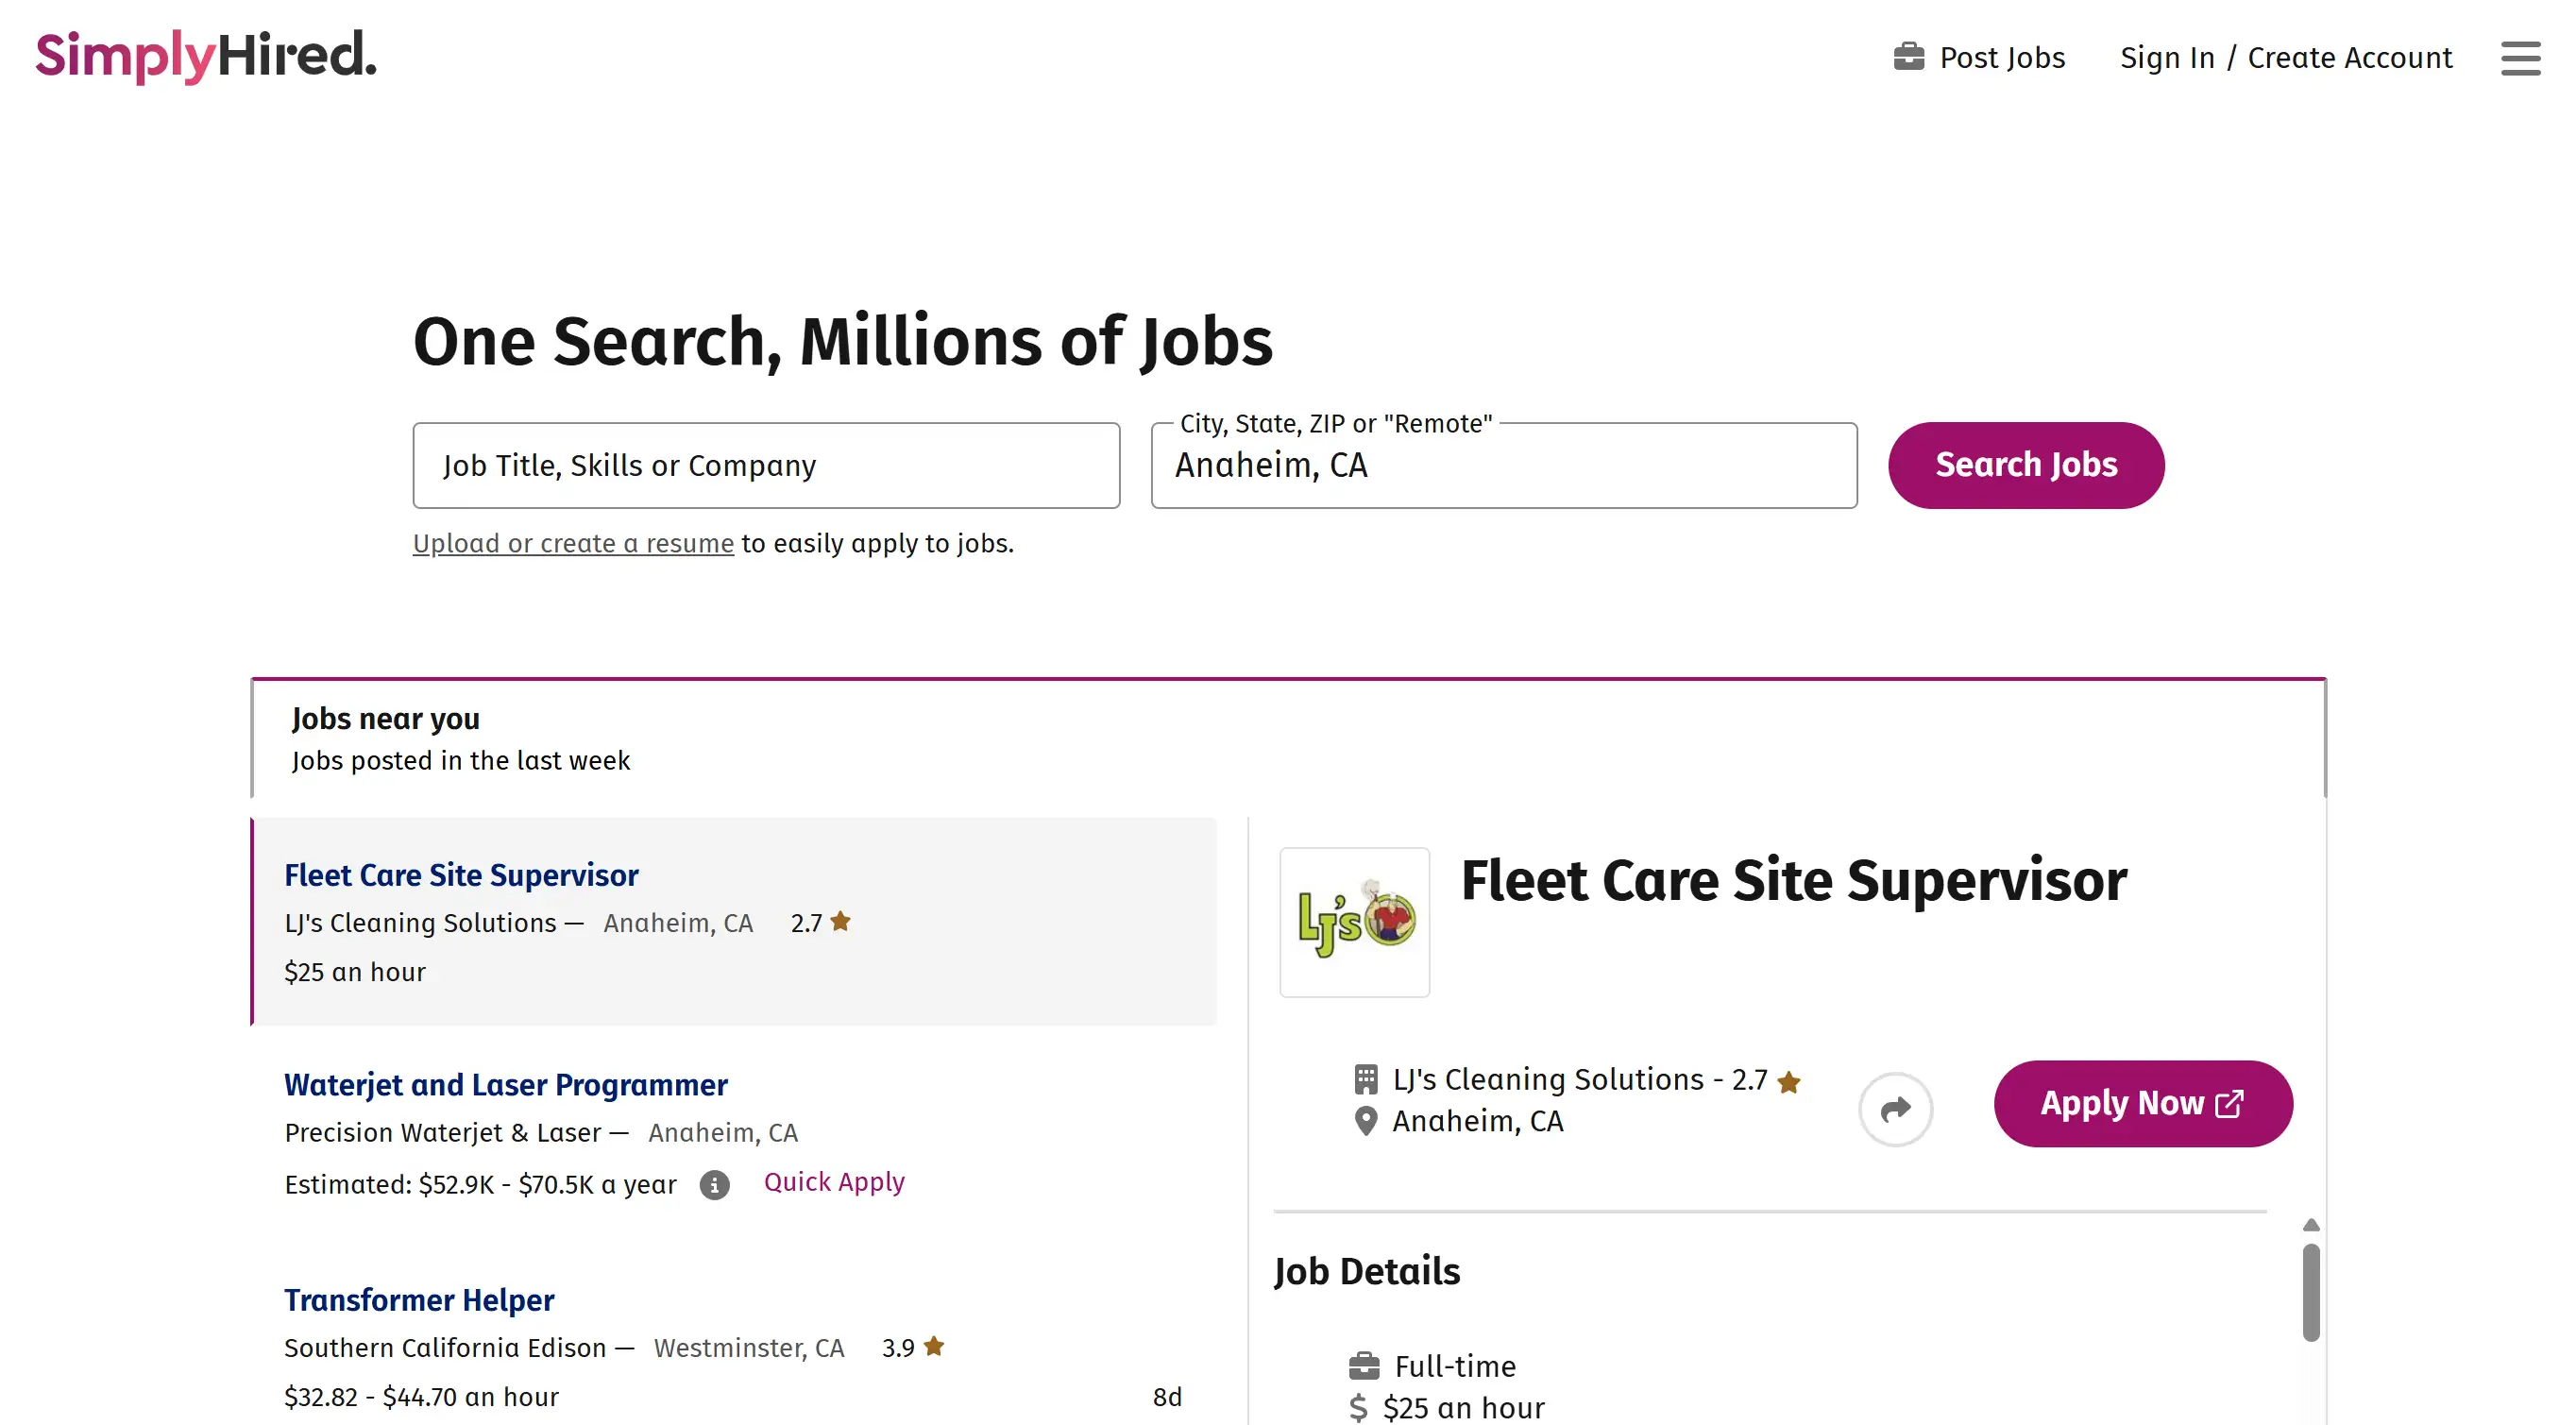
Task: Click 'Fleet Care Site Supervisor' detail title
Action: [1794, 880]
